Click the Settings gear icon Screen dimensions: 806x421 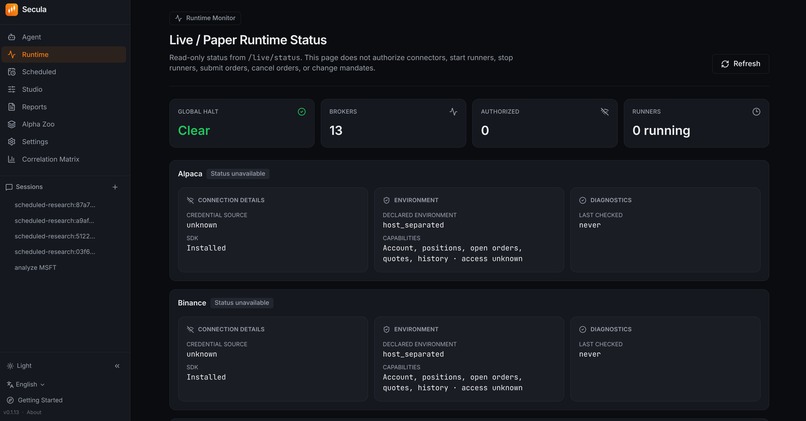pyautogui.click(x=11, y=142)
